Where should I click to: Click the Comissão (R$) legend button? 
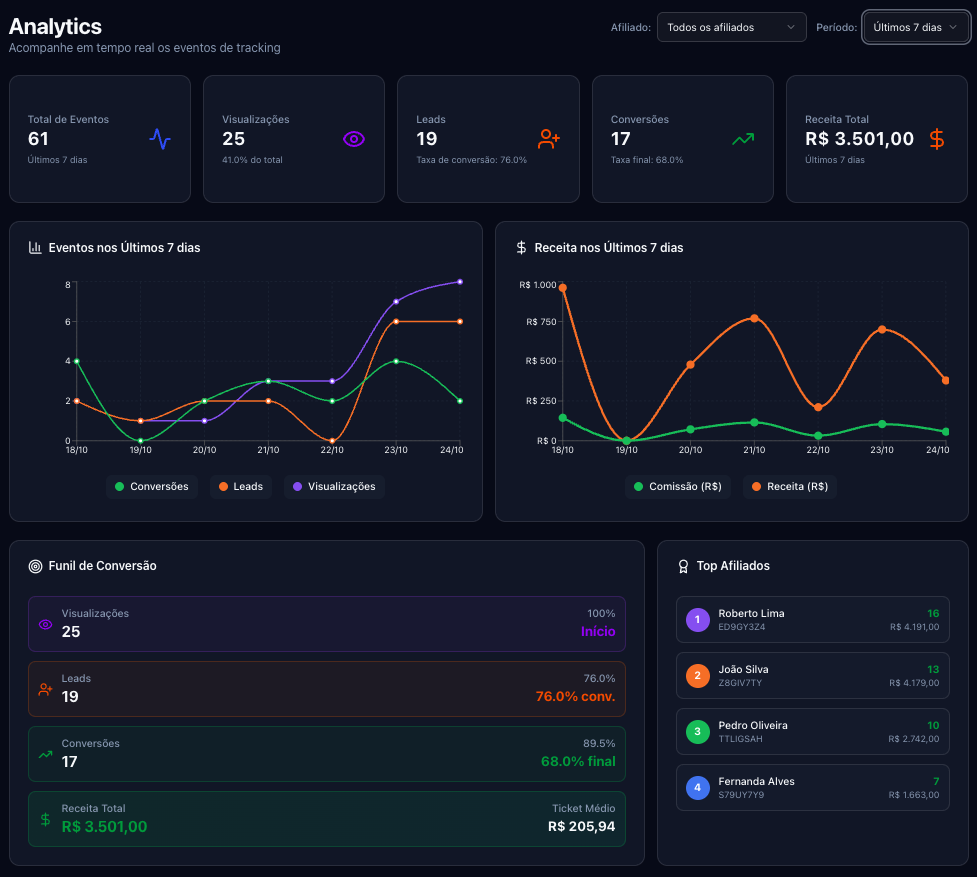(679, 487)
